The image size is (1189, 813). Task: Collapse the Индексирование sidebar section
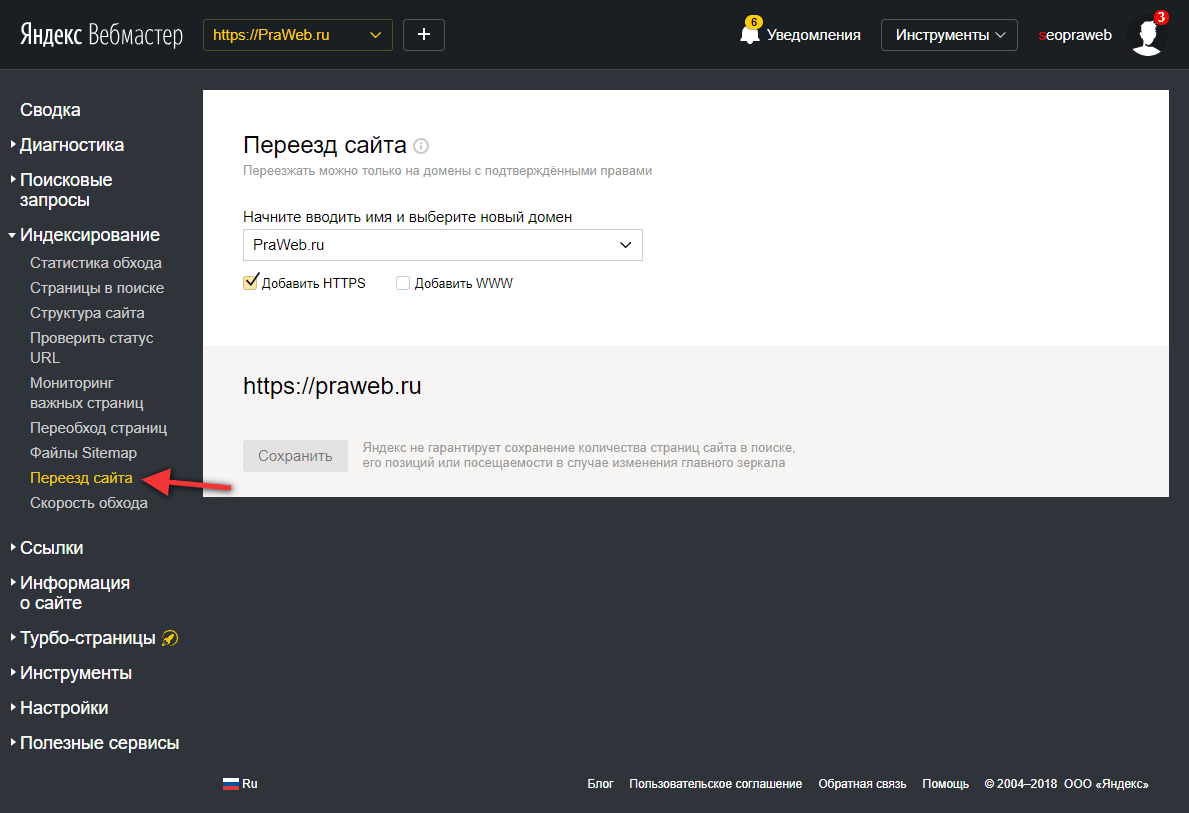90,234
